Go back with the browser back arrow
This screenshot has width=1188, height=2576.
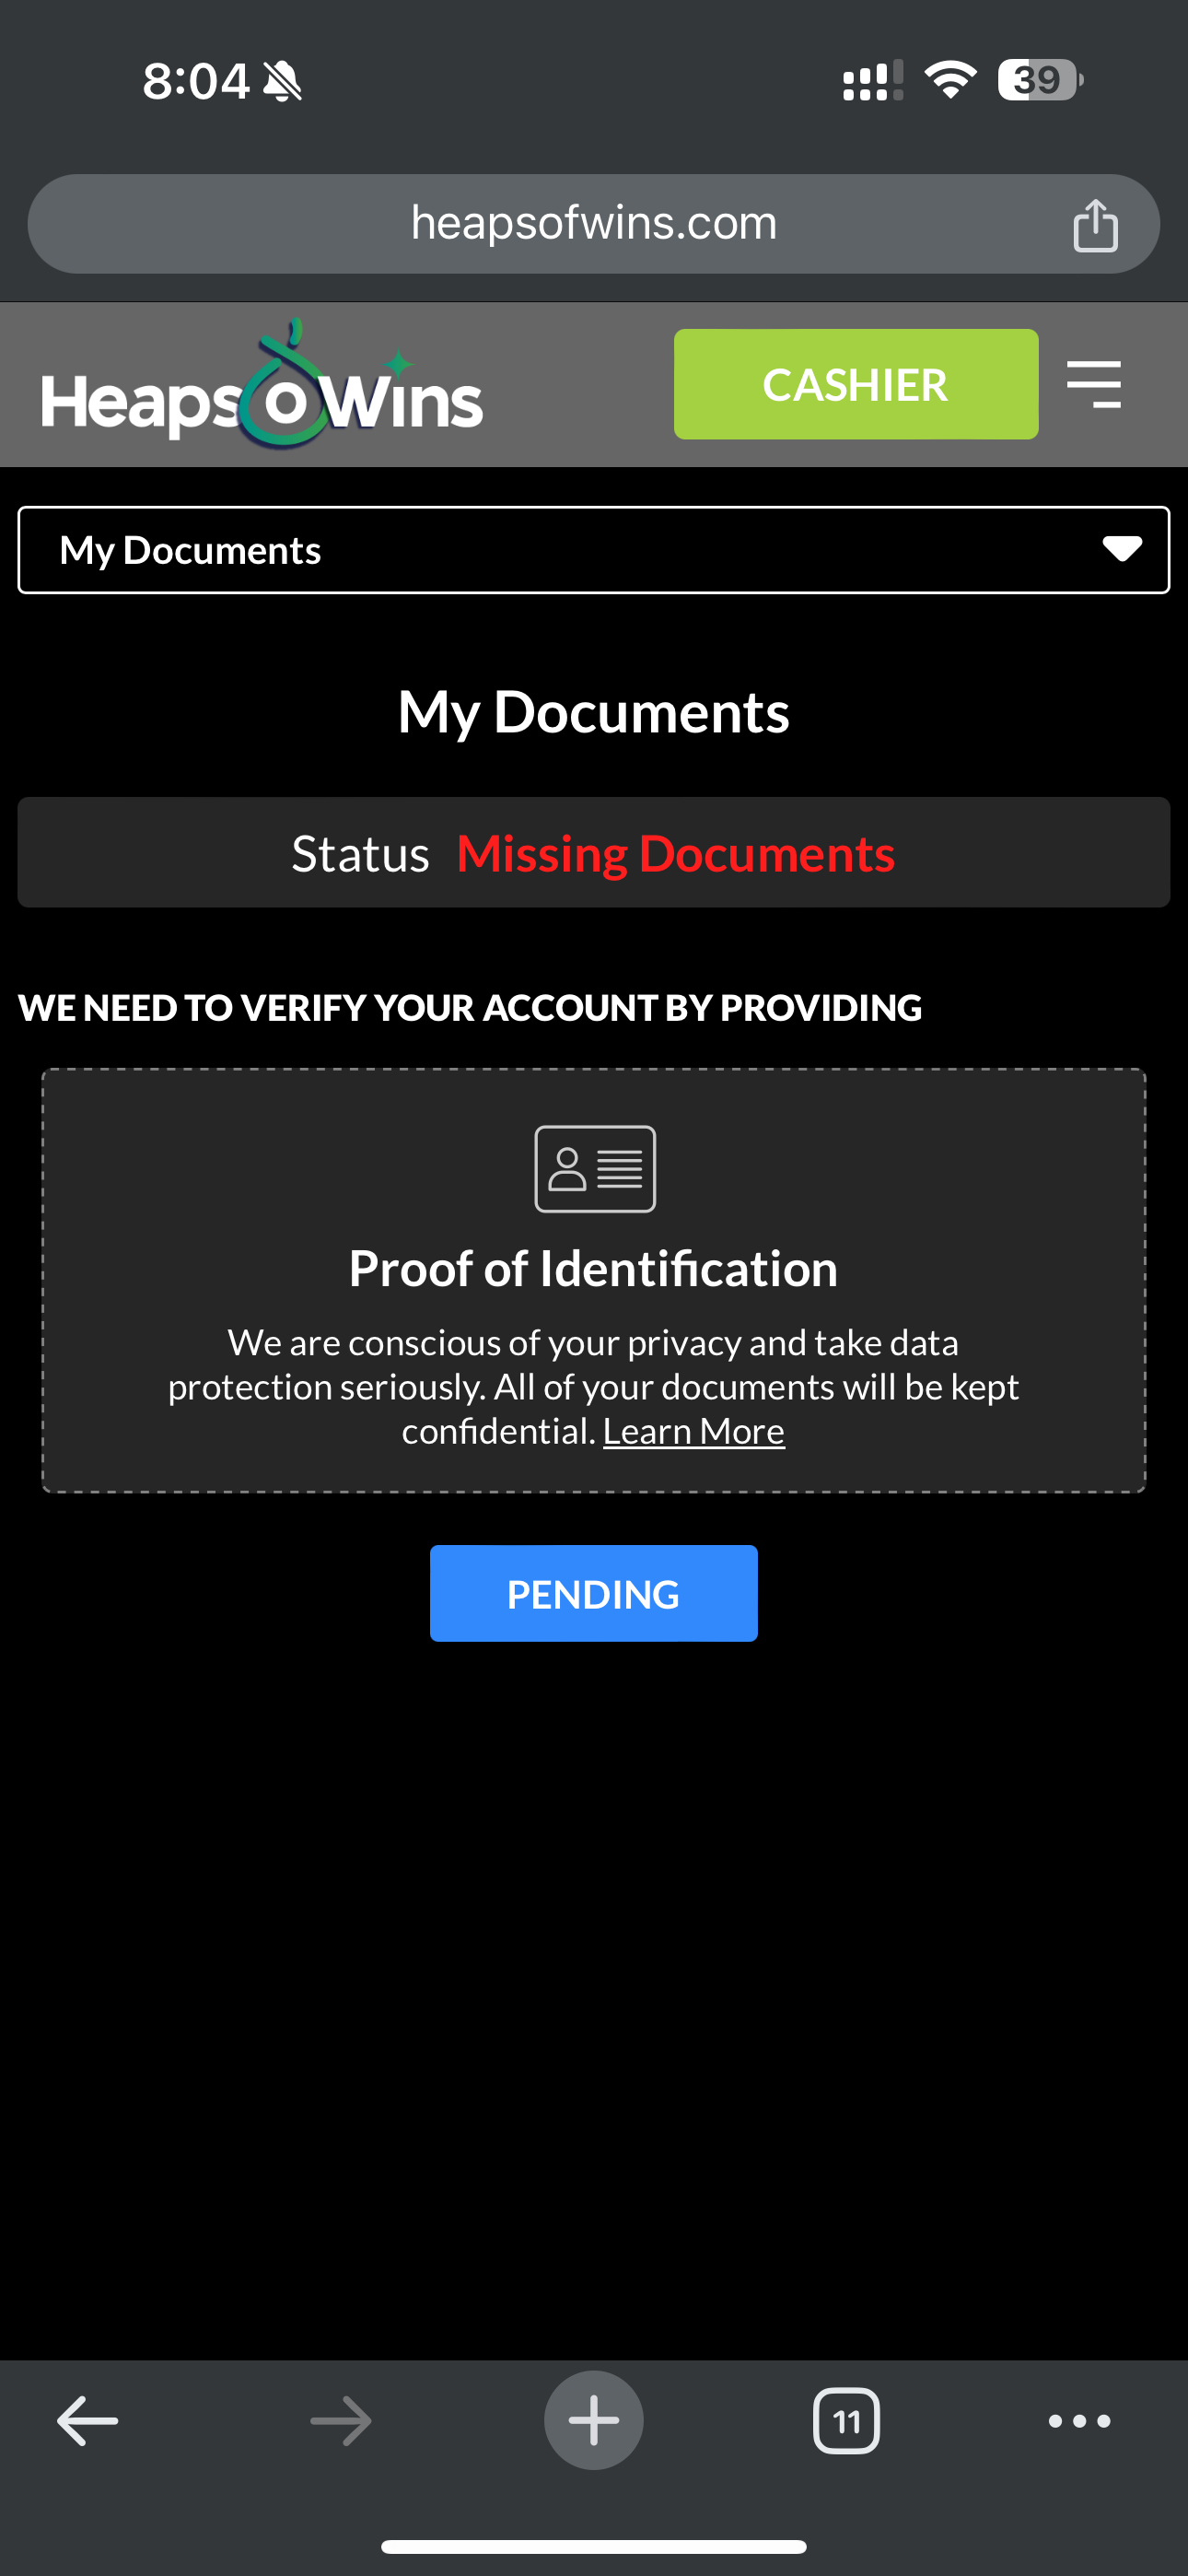coord(88,2420)
